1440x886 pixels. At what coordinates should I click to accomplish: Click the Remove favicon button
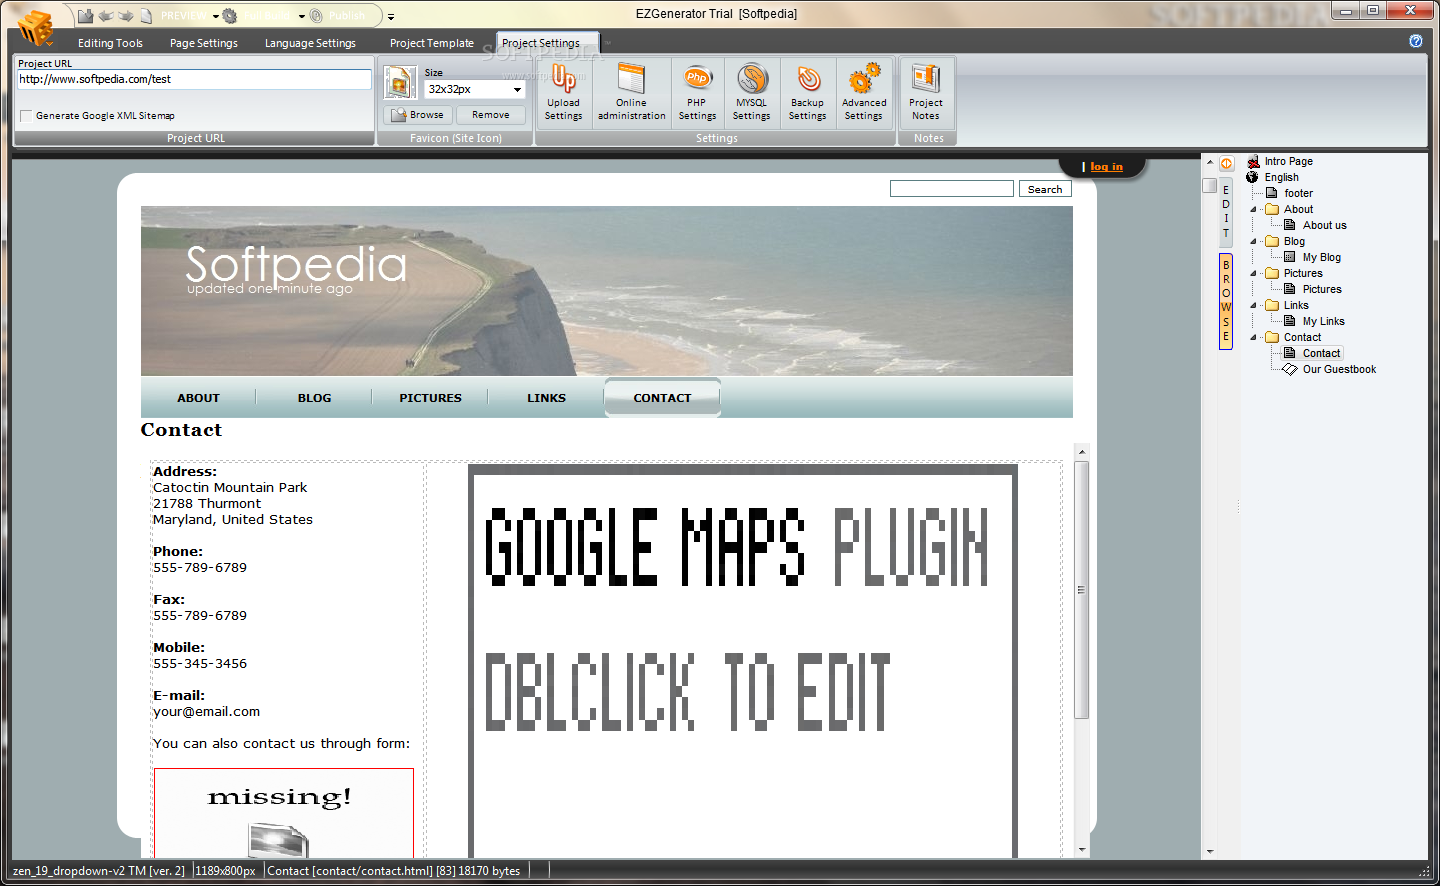(x=491, y=115)
